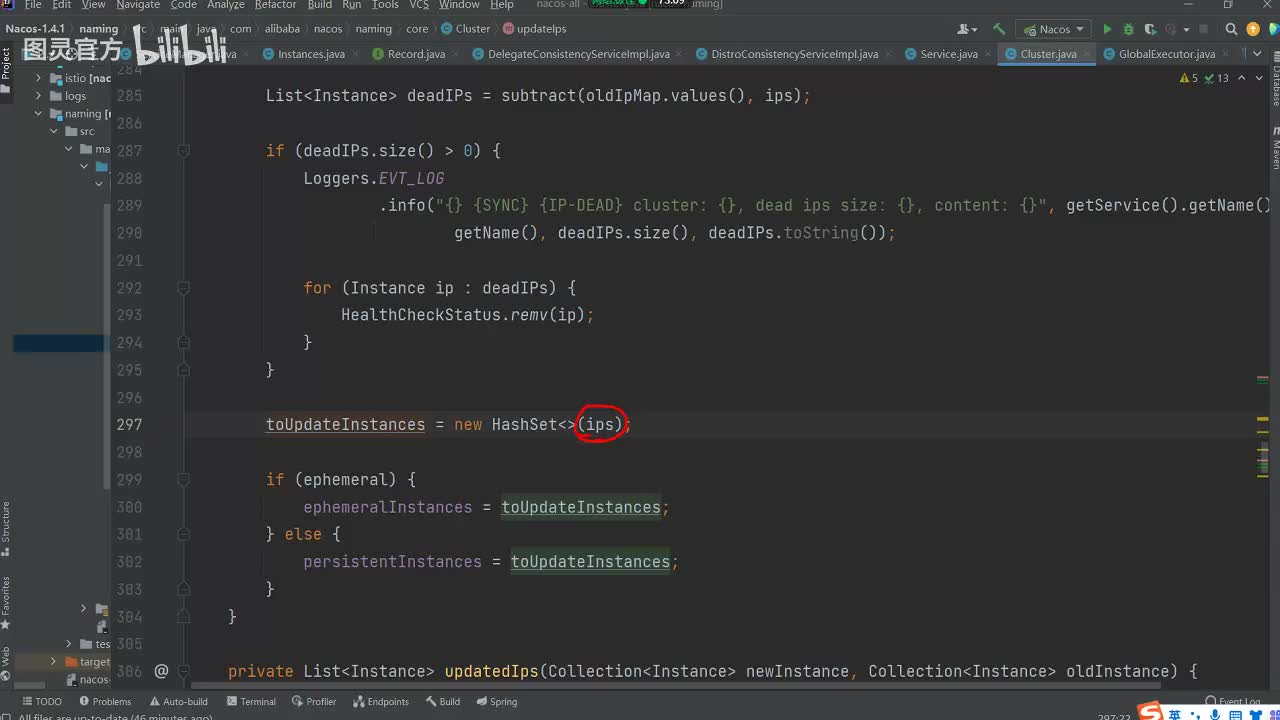Viewport: 1280px width, 720px height.
Task: Run Nacos with coverage
Action: [x=1151, y=29]
